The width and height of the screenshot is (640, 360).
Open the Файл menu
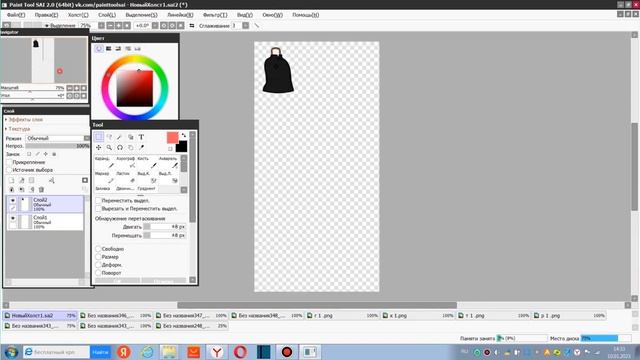coord(16,15)
